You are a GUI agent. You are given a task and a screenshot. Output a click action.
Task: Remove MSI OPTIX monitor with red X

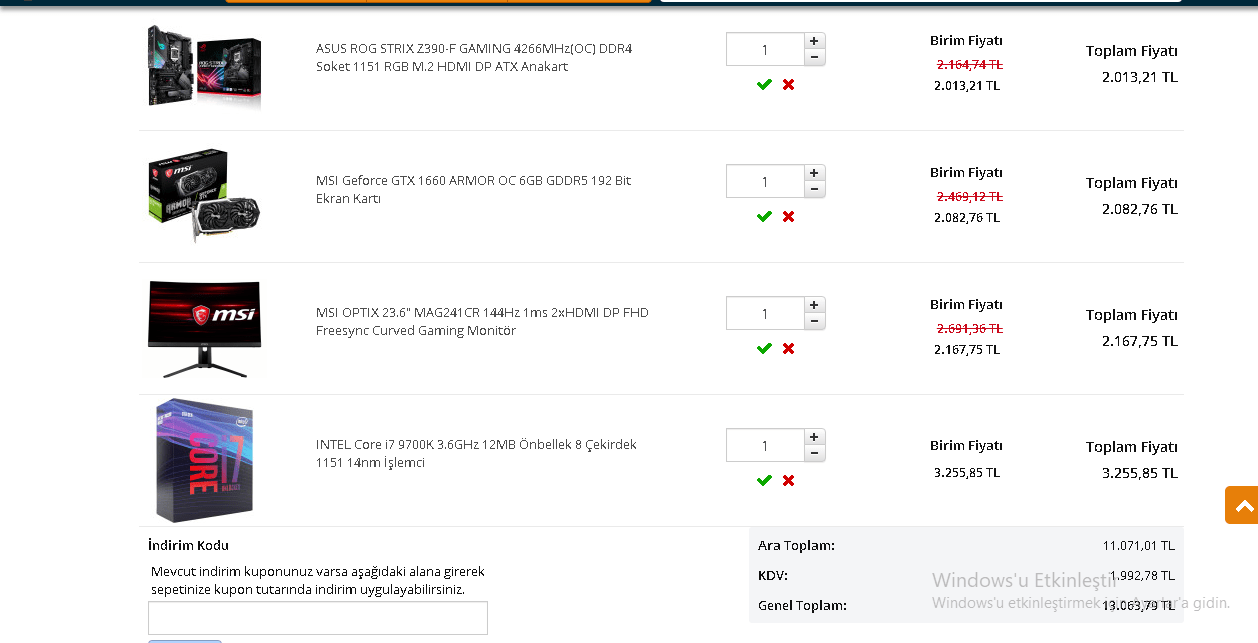(x=788, y=349)
